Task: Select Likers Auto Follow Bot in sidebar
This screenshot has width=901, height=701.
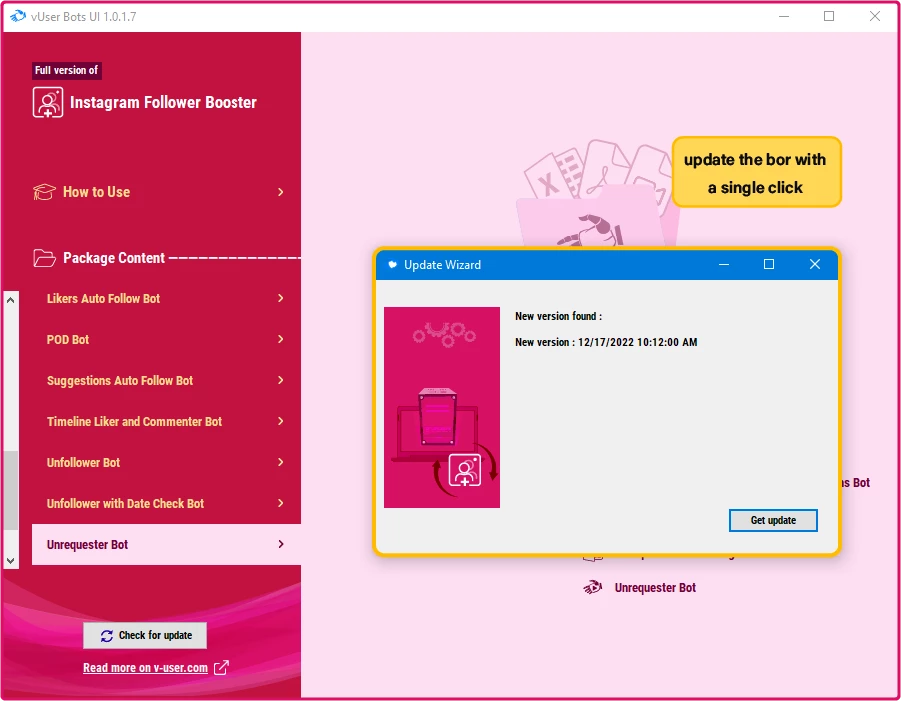Action: (x=166, y=298)
